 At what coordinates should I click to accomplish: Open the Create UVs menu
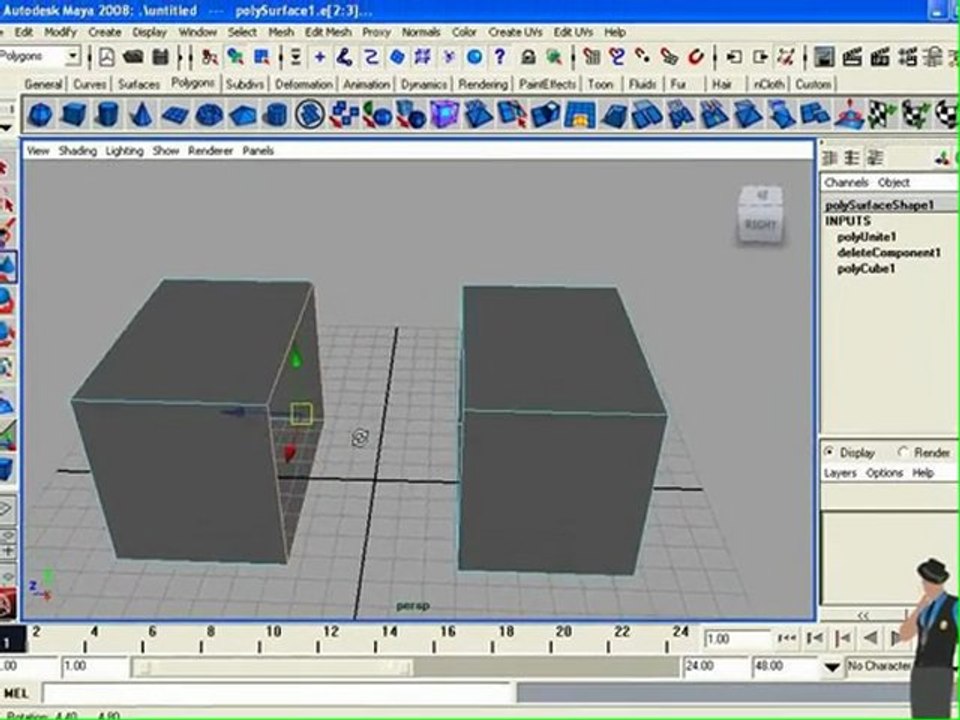pyautogui.click(x=515, y=32)
